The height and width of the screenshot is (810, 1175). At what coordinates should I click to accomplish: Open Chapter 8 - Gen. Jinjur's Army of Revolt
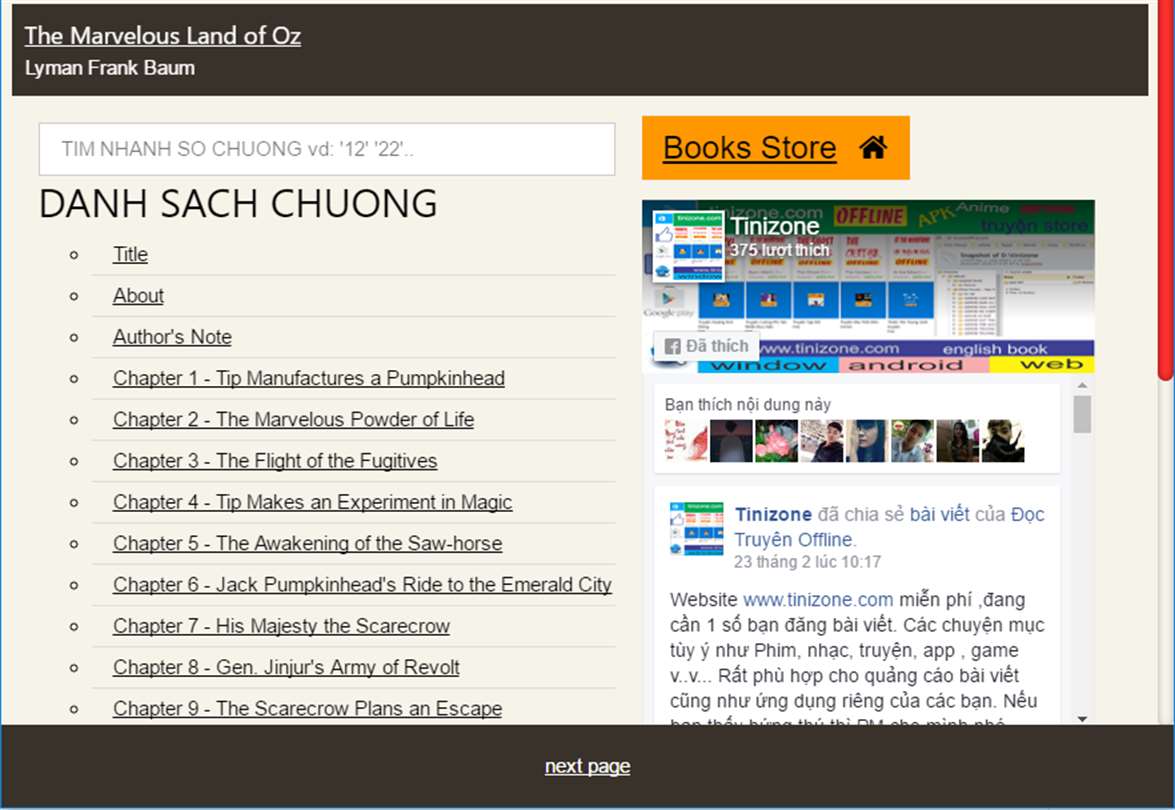pyautogui.click(x=286, y=666)
